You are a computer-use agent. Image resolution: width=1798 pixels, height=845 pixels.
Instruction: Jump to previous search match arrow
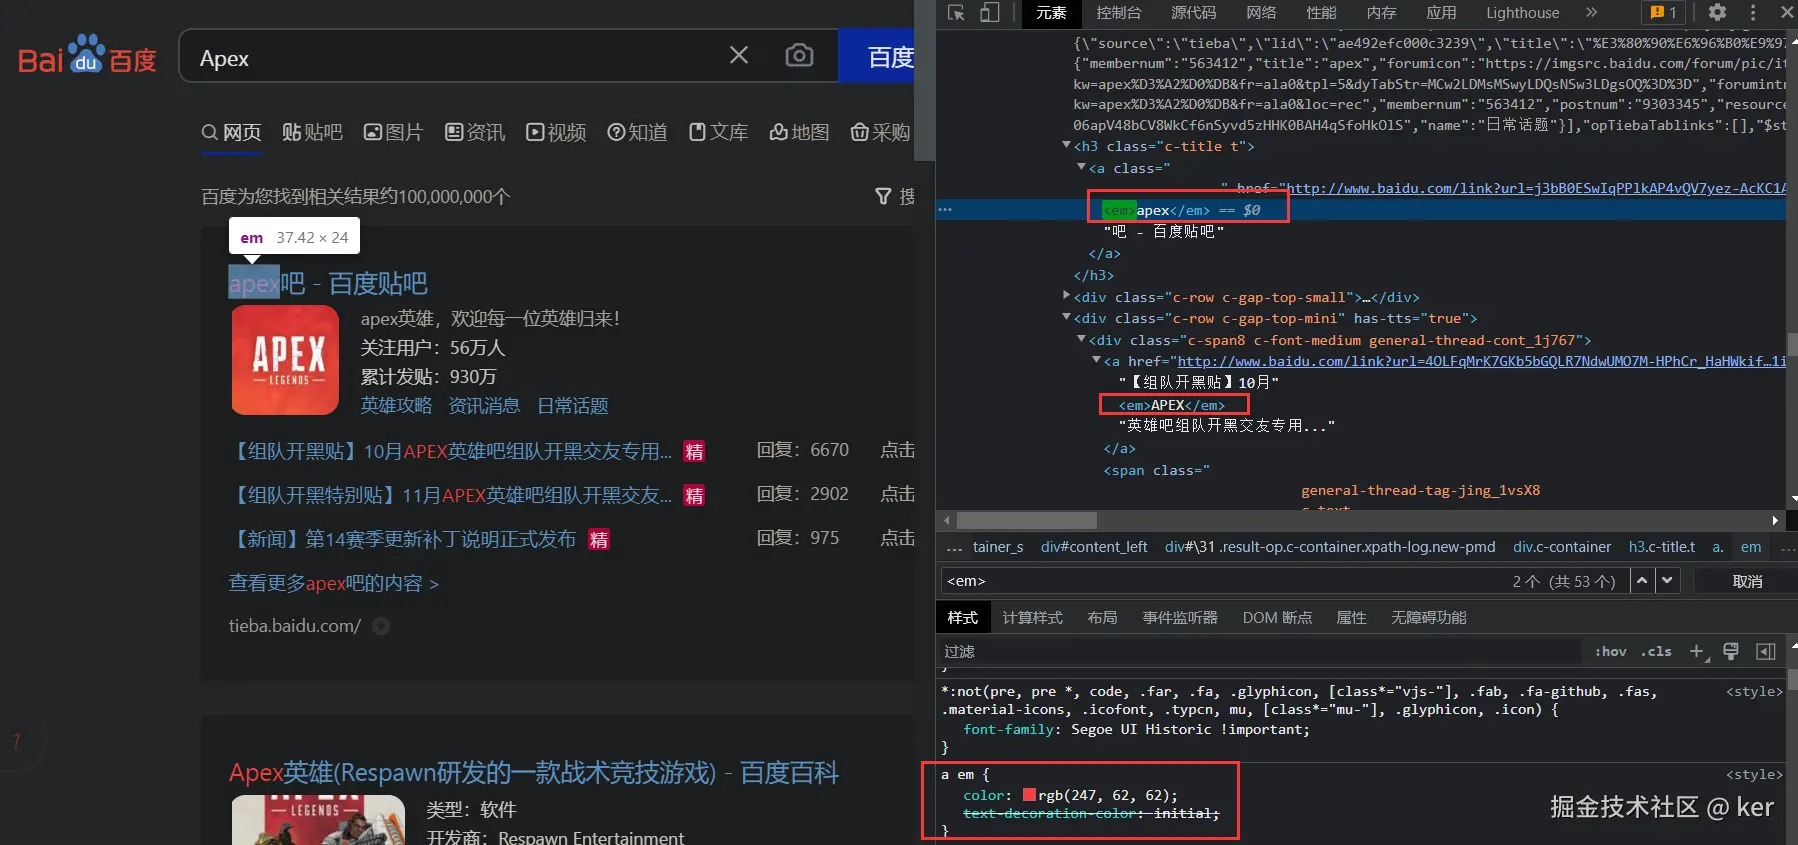pos(1642,581)
